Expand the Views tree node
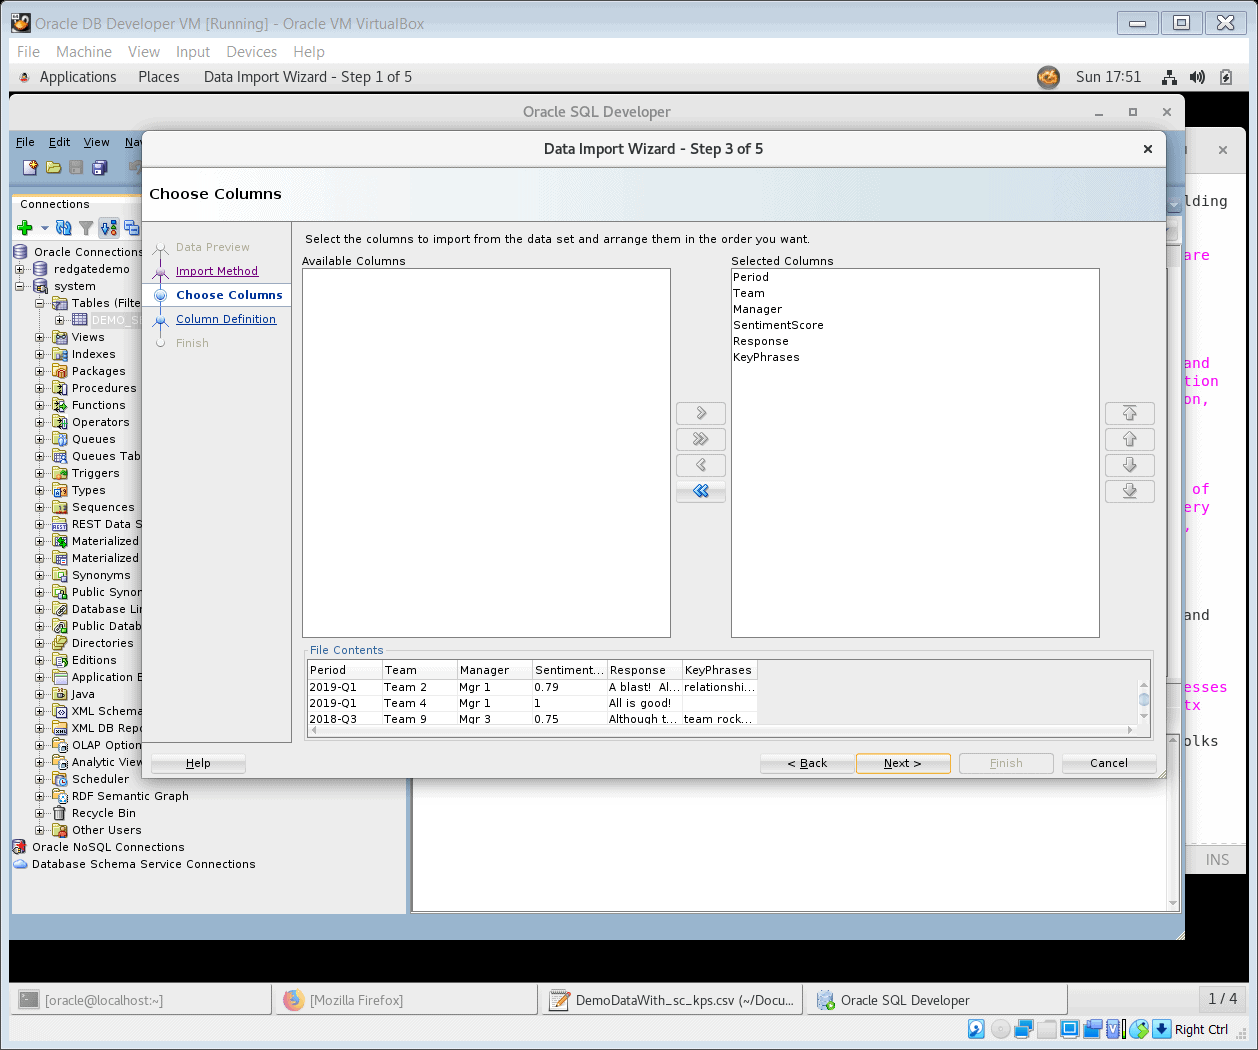This screenshot has height=1050, width=1258. click(x=39, y=337)
